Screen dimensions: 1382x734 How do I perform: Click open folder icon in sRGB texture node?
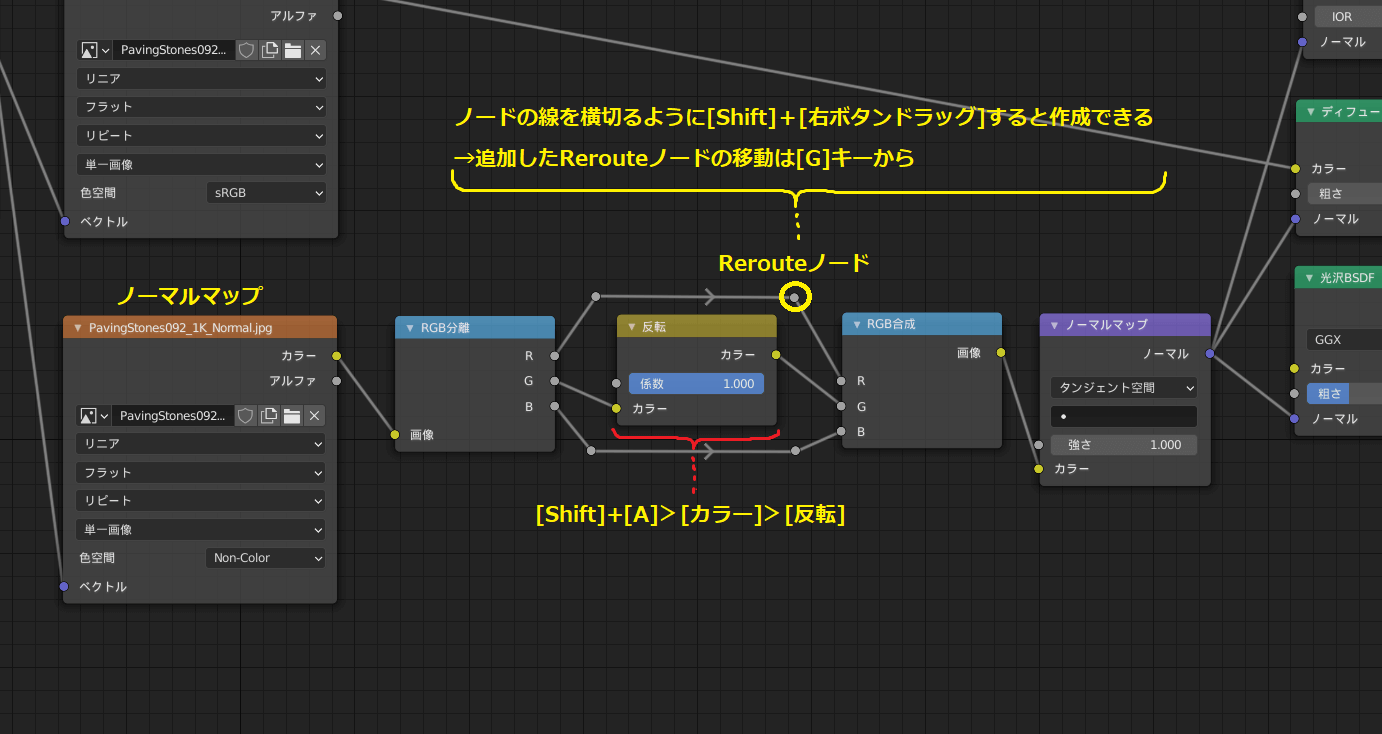pyautogui.click(x=292, y=50)
